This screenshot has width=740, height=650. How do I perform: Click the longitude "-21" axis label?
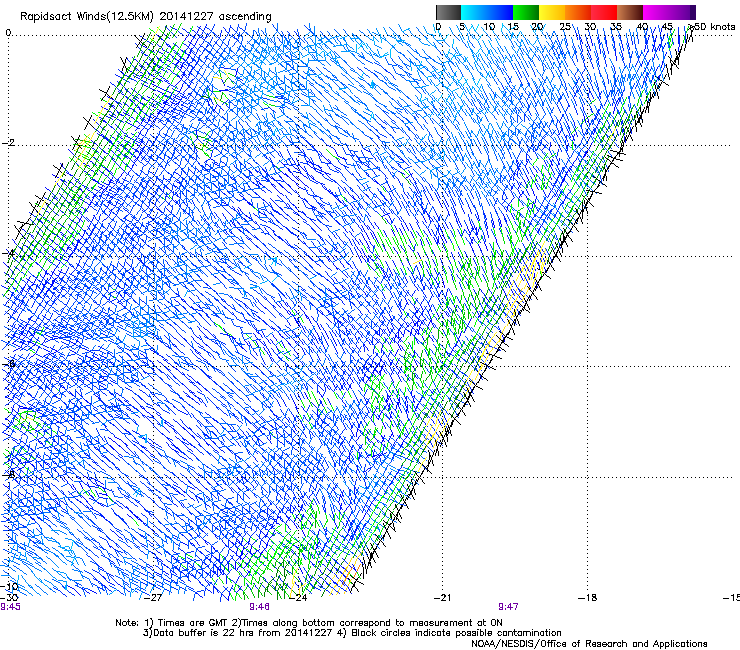[443, 598]
